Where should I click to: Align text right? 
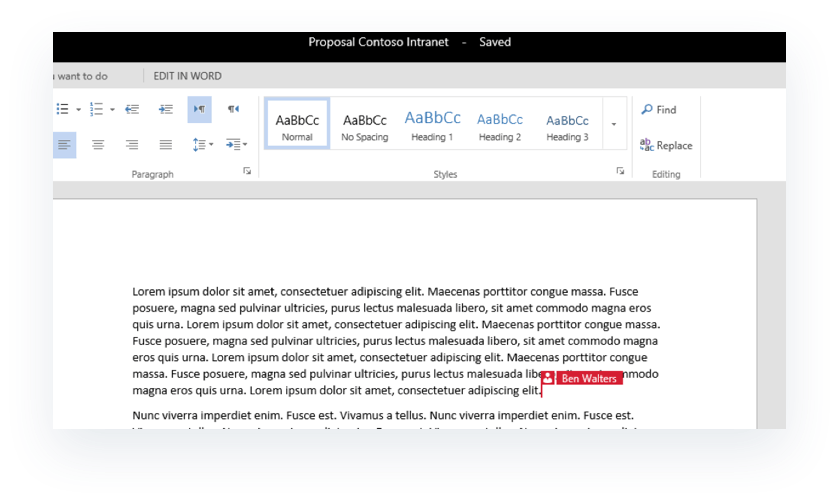coord(132,144)
